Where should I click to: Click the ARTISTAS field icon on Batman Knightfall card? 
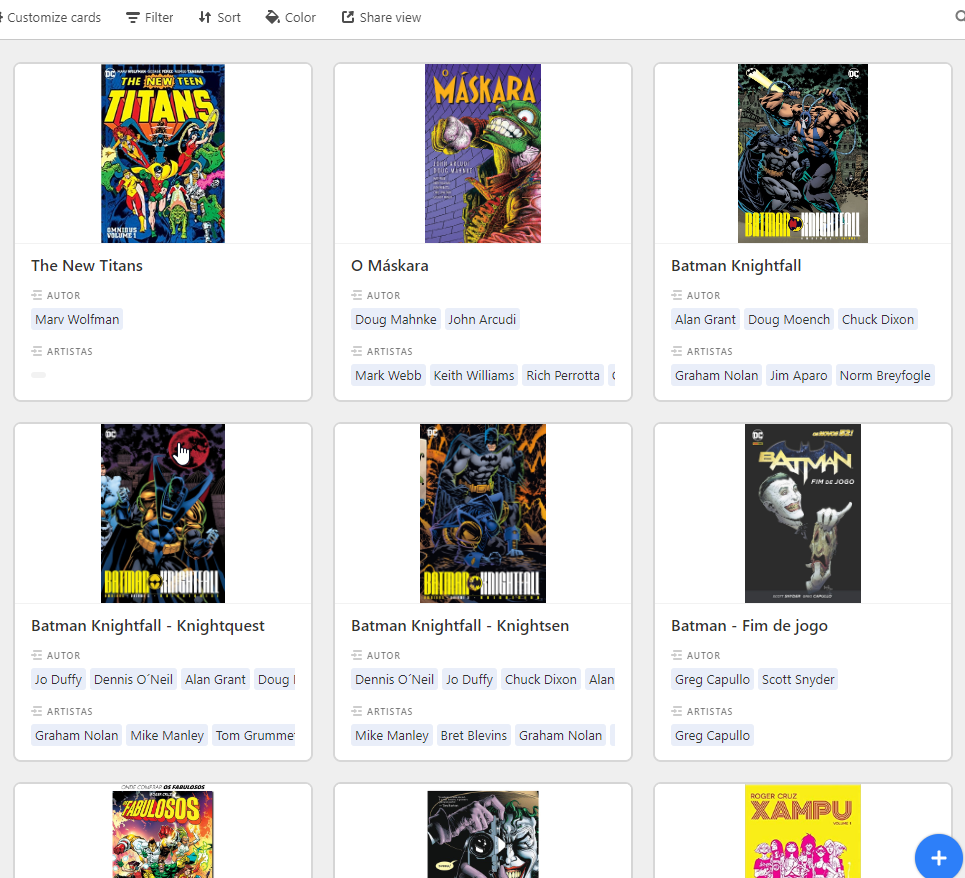[676, 351]
